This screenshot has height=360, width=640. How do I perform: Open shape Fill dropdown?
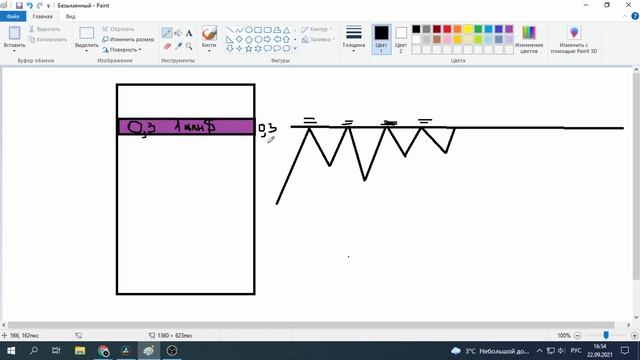318,40
